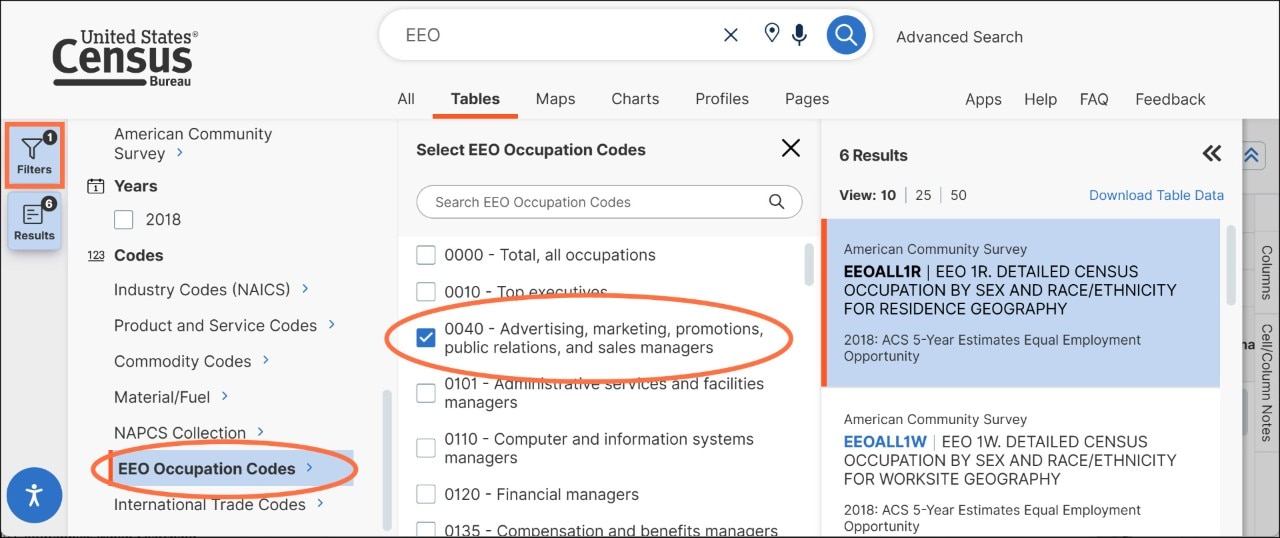Open the Filters panel button
The height and width of the screenshot is (538, 1280).
(x=34, y=155)
